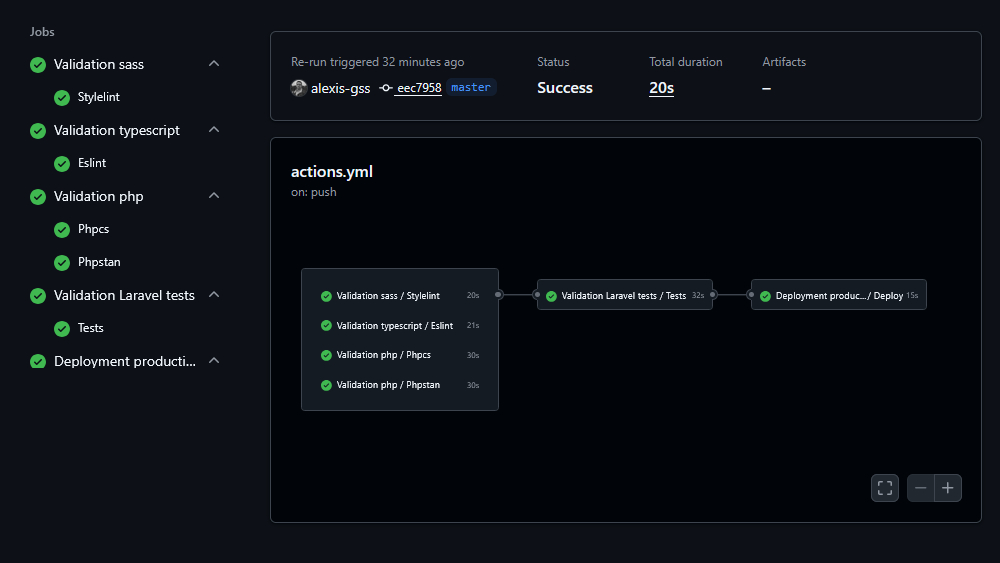1000x563 pixels.
Task: Zoom out the workflow graph
Action: coord(920,488)
